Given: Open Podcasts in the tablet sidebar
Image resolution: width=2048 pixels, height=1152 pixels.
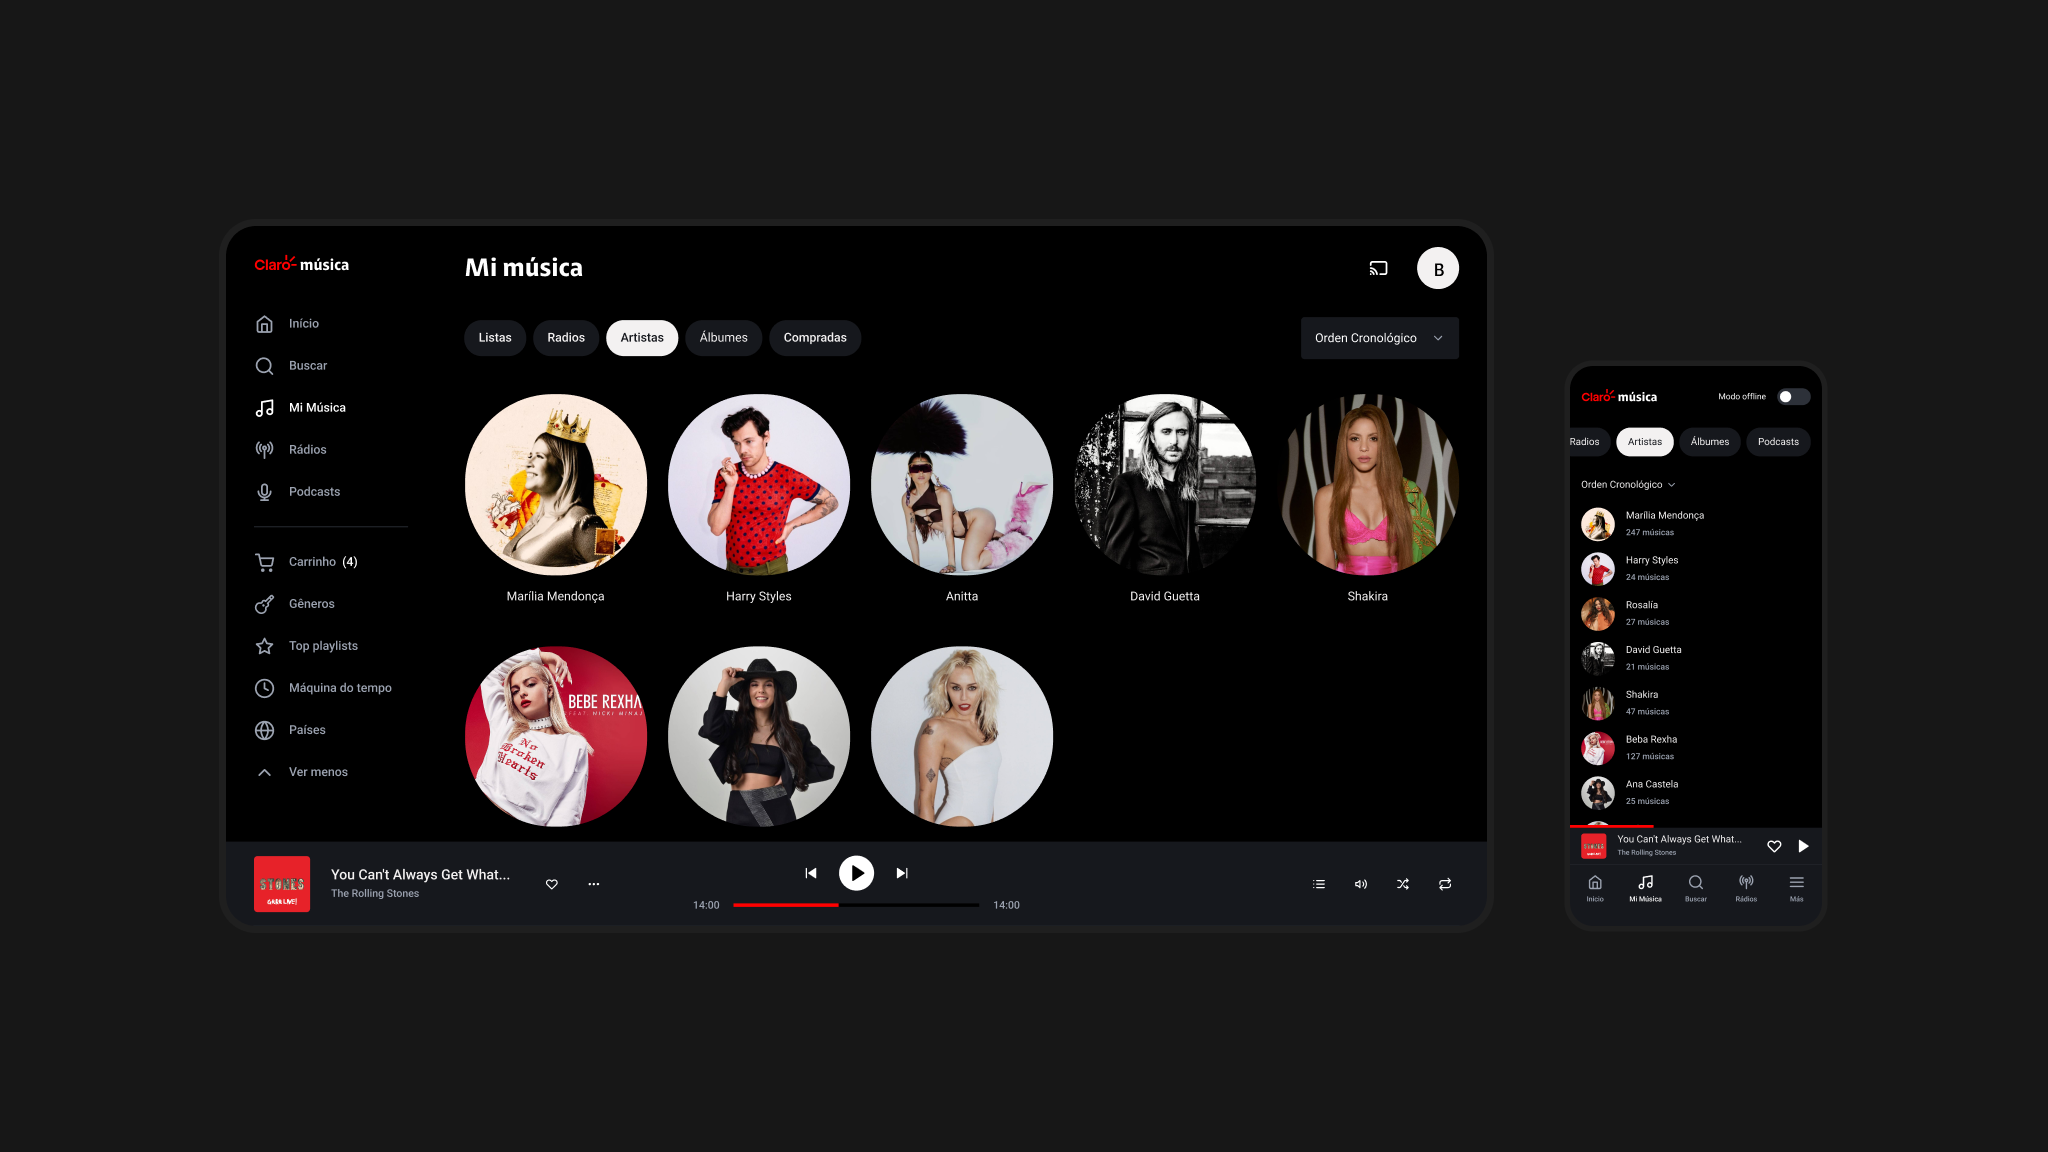Looking at the screenshot, I should [x=297, y=492].
